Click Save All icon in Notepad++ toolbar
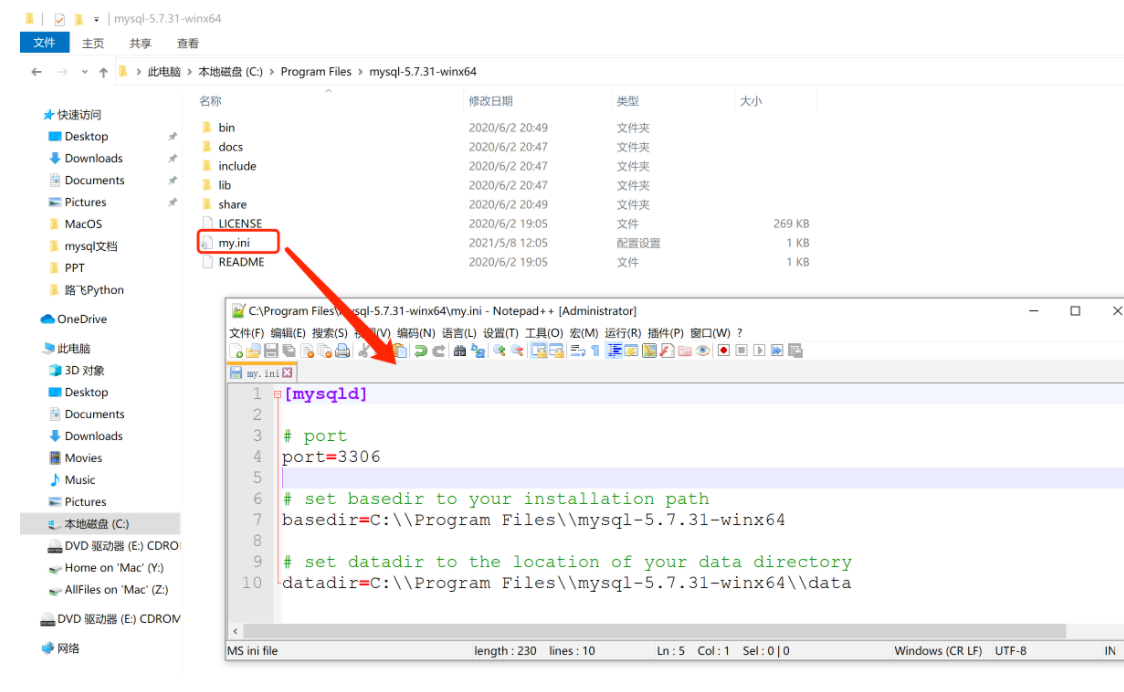The height and width of the screenshot is (692, 1124). (289, 351)
